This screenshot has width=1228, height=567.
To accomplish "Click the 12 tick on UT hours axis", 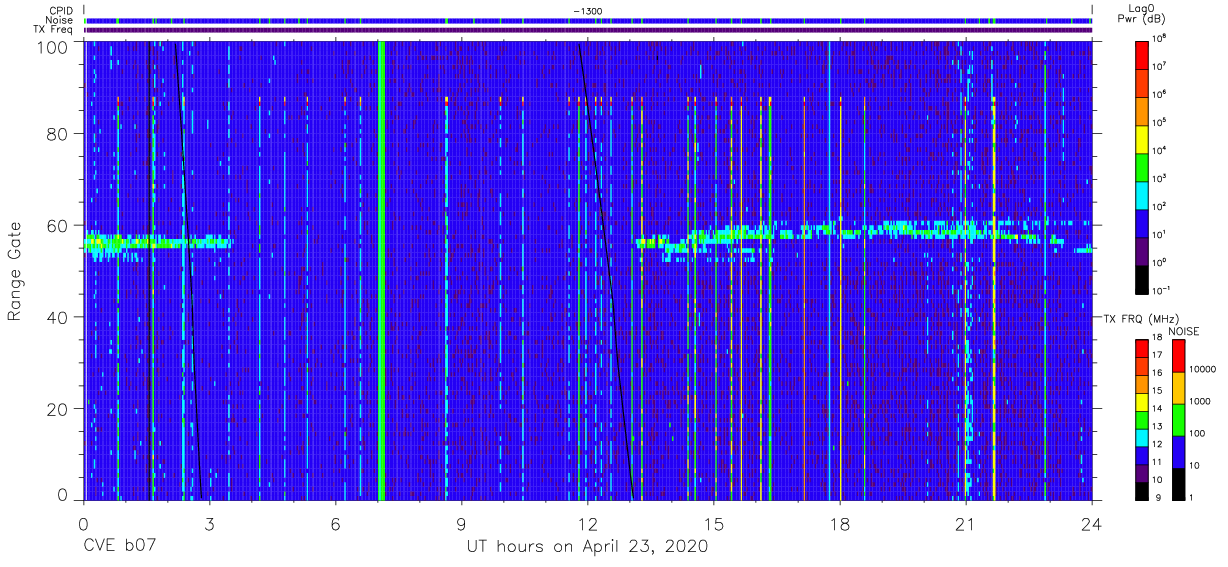I will (x=587, y=524).
